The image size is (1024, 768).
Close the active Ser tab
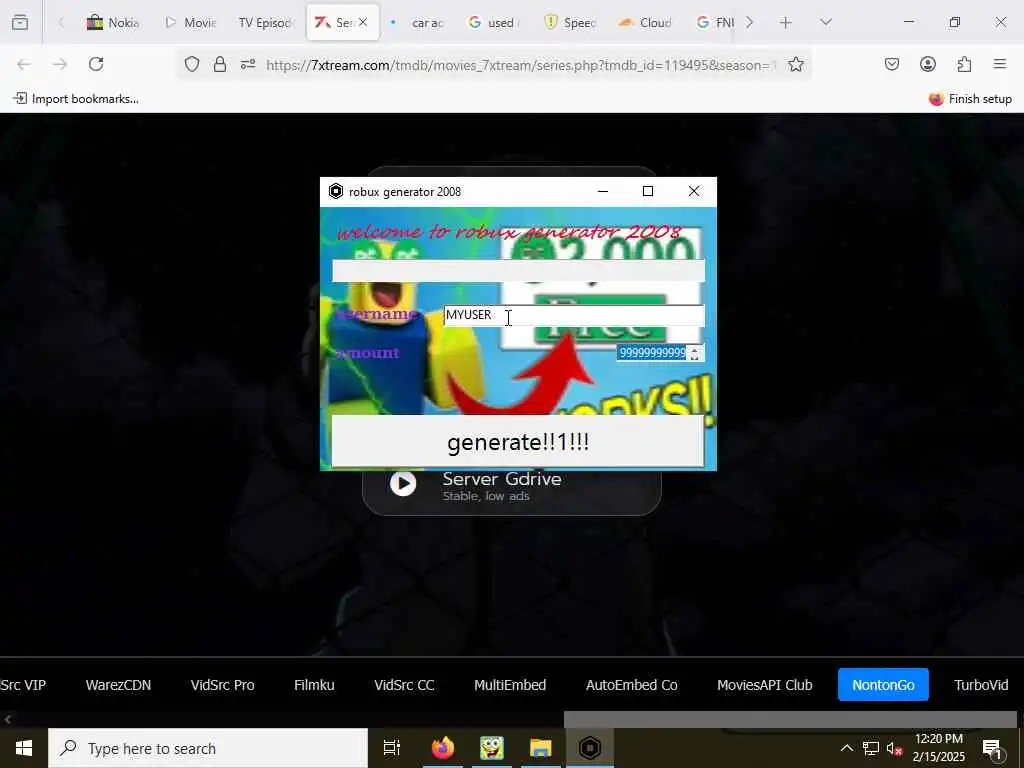[363, 22]
